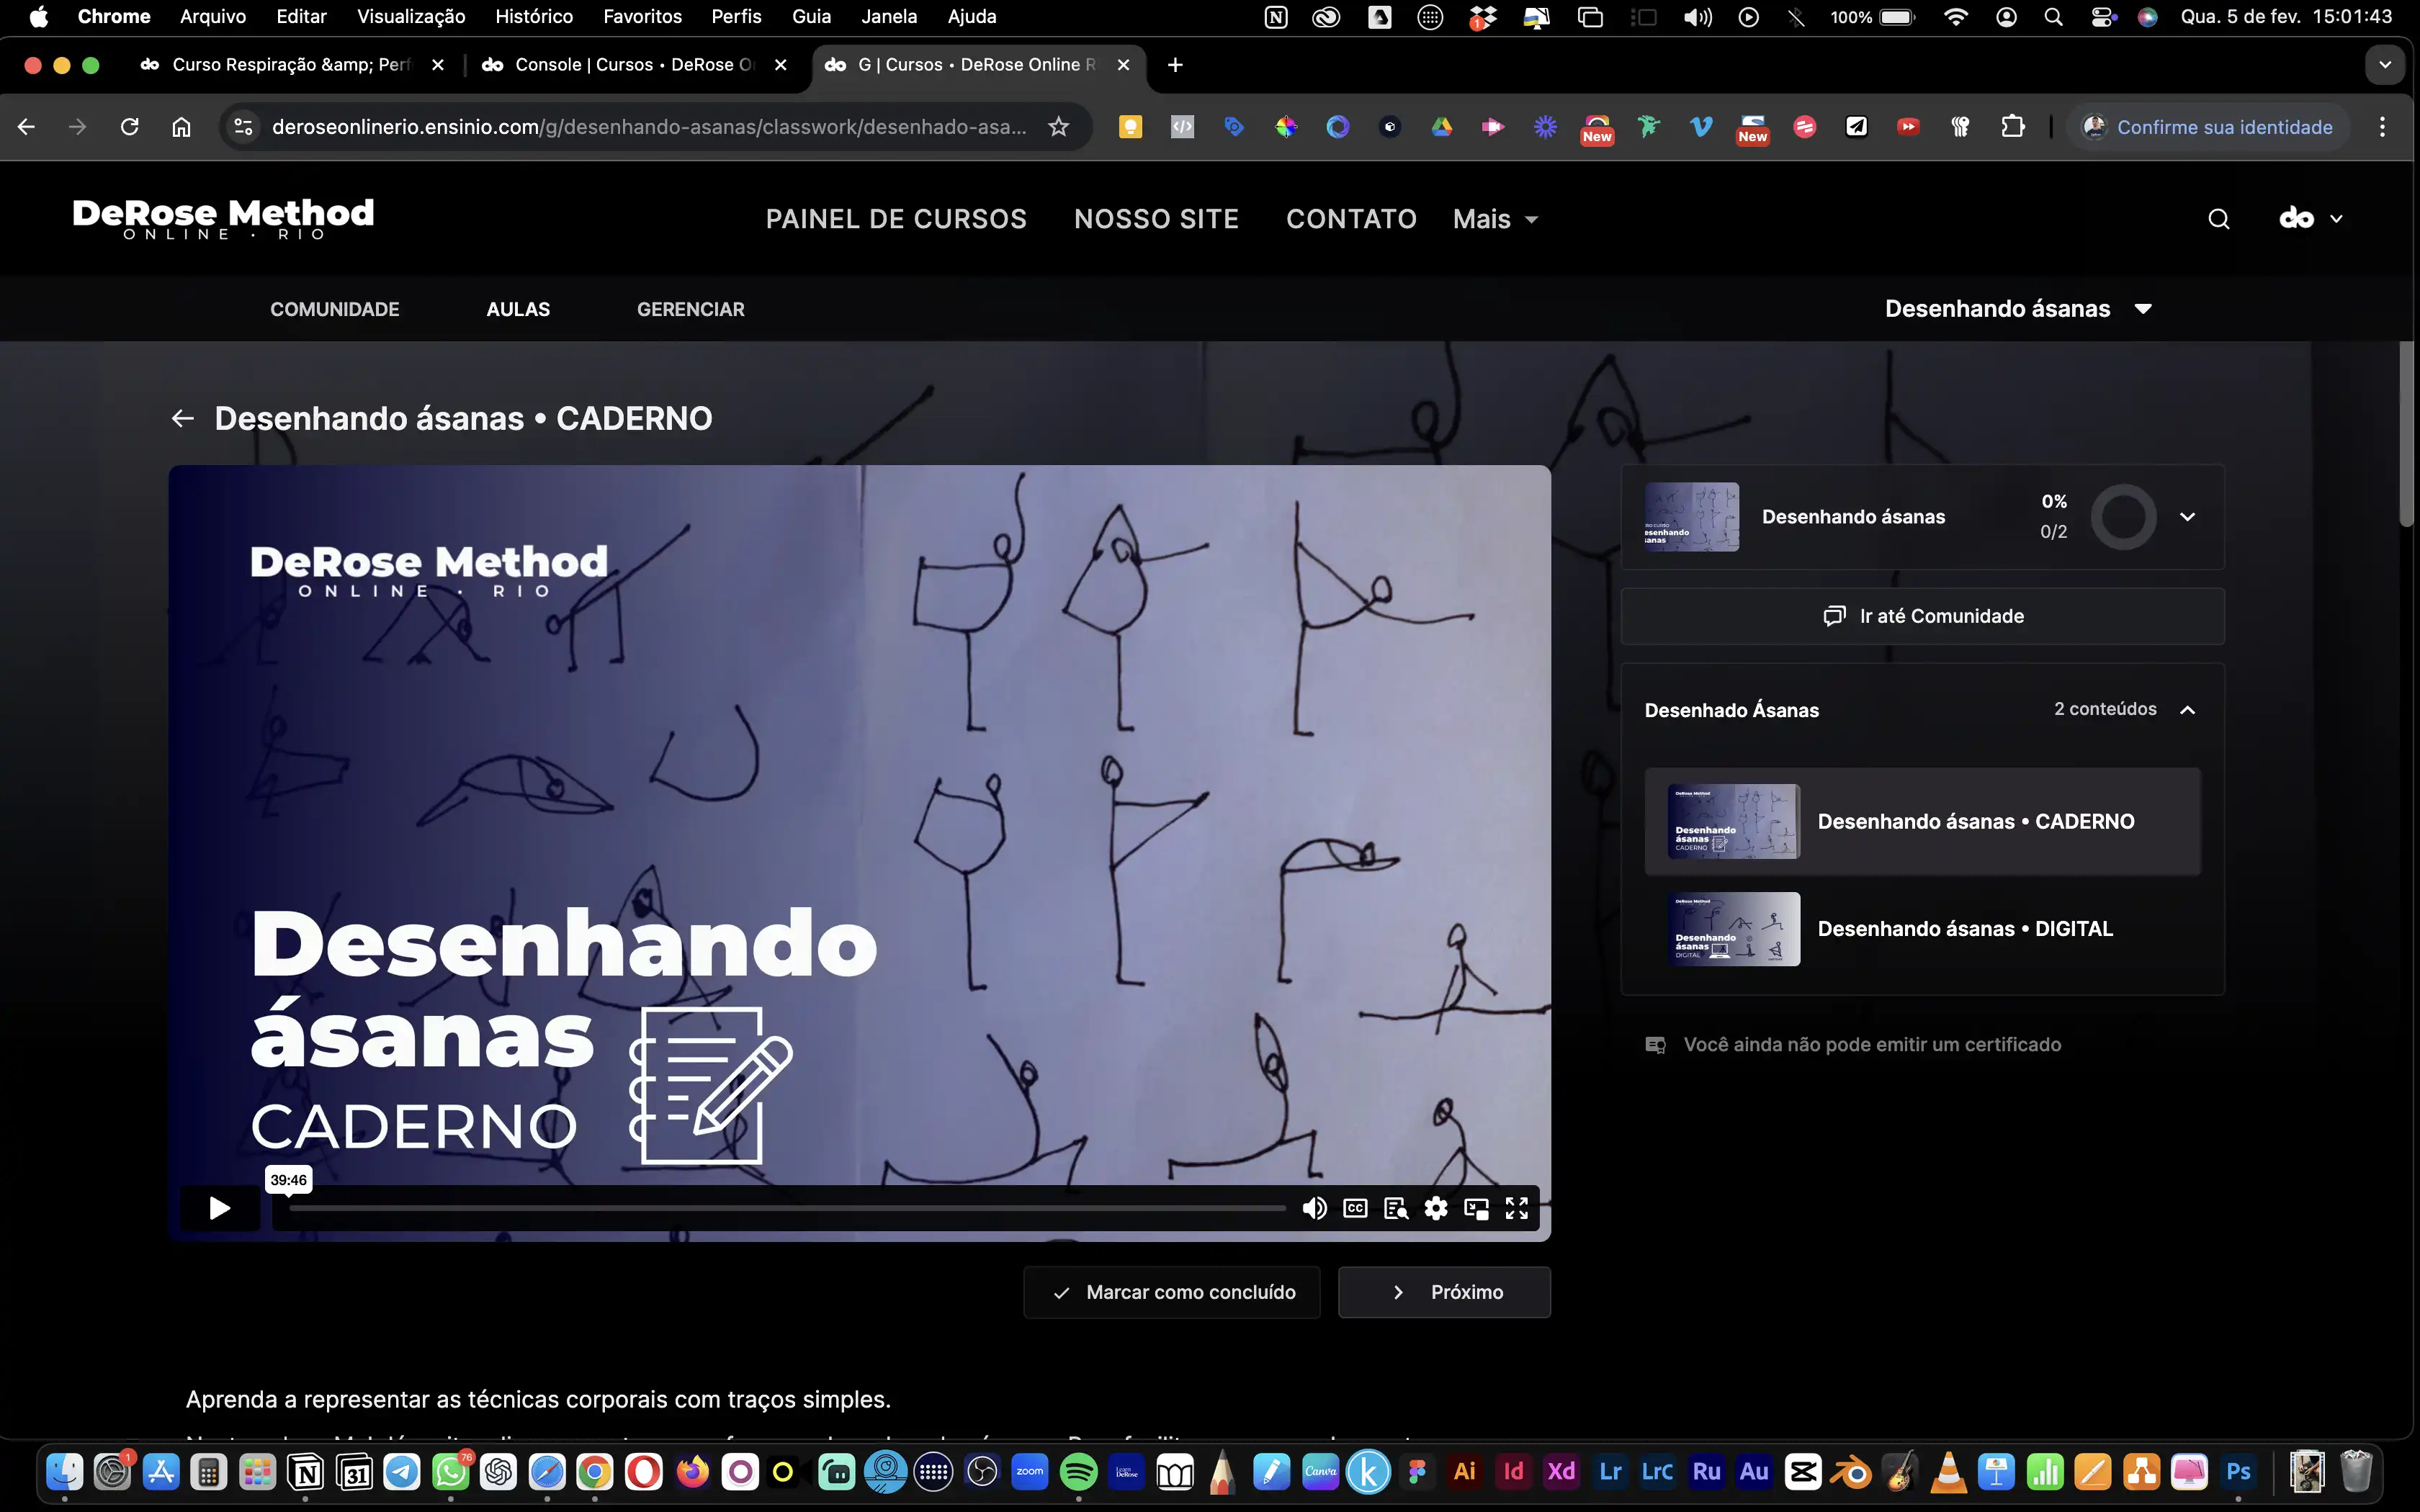Go back using arrow beside lesson title
The width and height of the screenshot is (2420, 1512).
pyautogui.click(x=182, y=418)
